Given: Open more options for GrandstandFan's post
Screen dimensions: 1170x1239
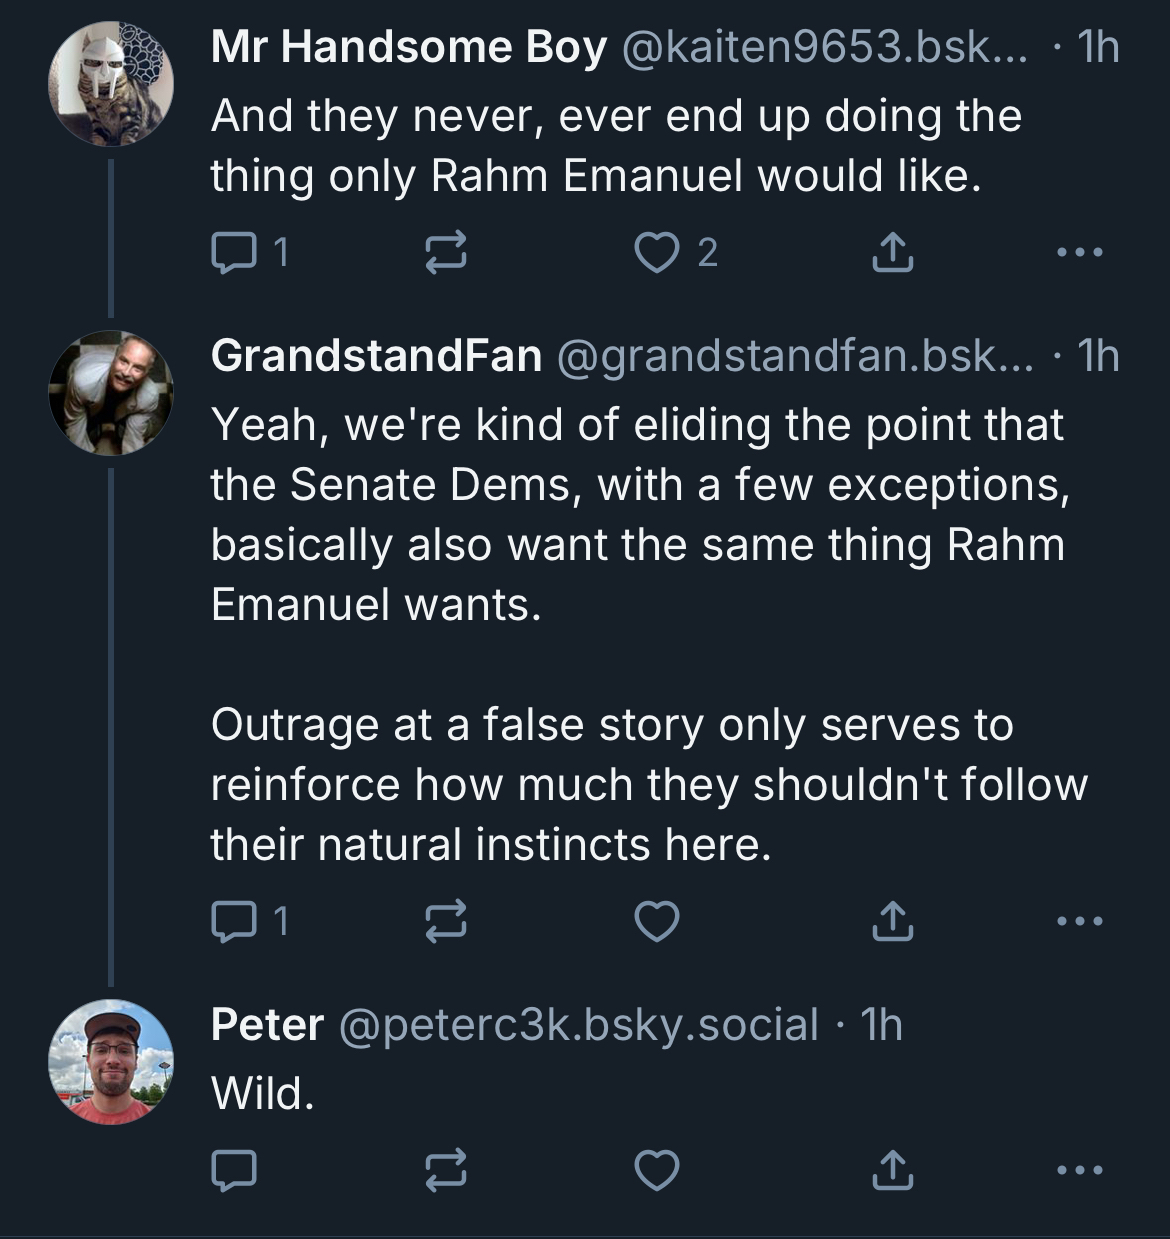Looking at the screenshot, I should [1081, 921].
